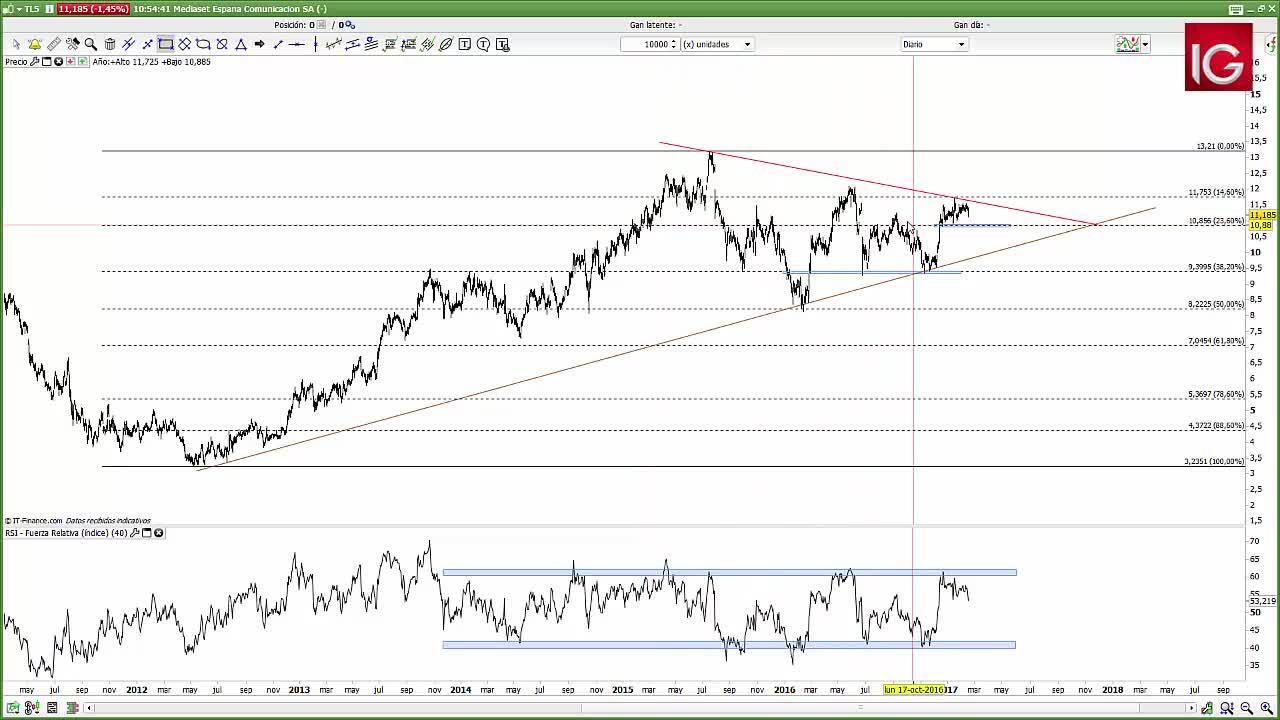
Task: Click the on-screen keyboard icon in title bar
Action: click(x=1236, y=9)
